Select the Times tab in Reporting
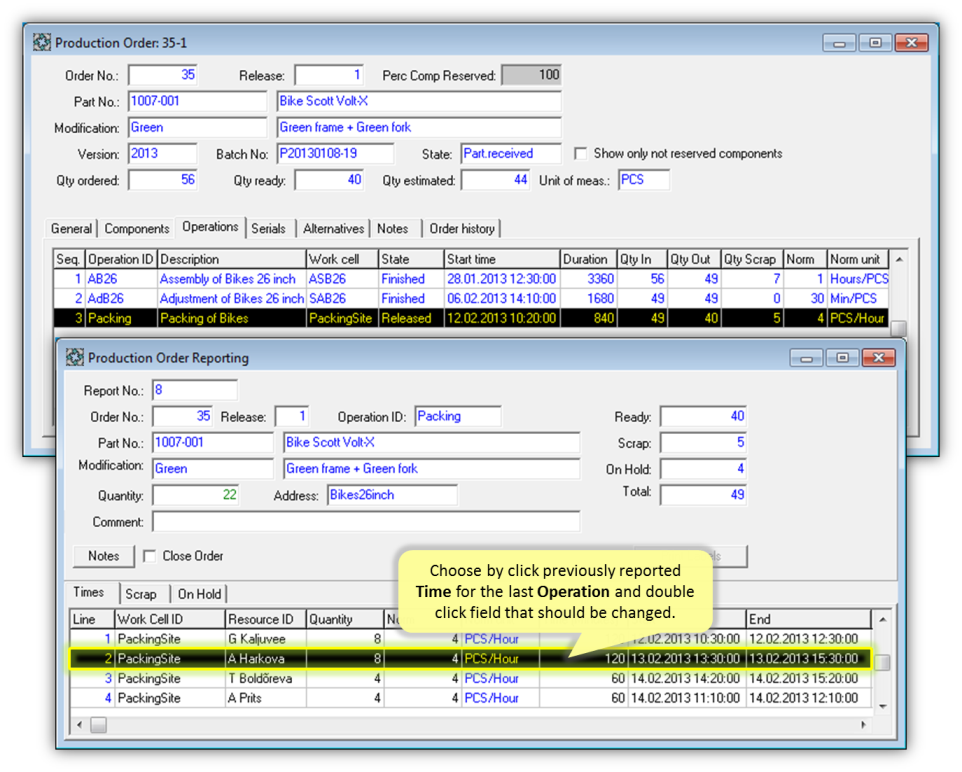Screen dimensions: 962x772 (89, 592)
